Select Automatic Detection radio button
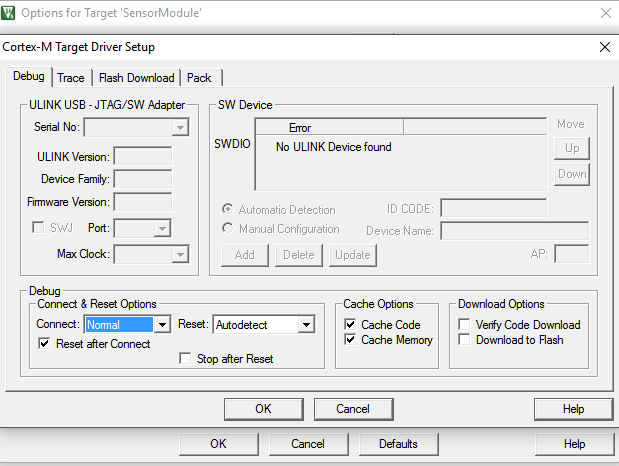 pos(228,209)
